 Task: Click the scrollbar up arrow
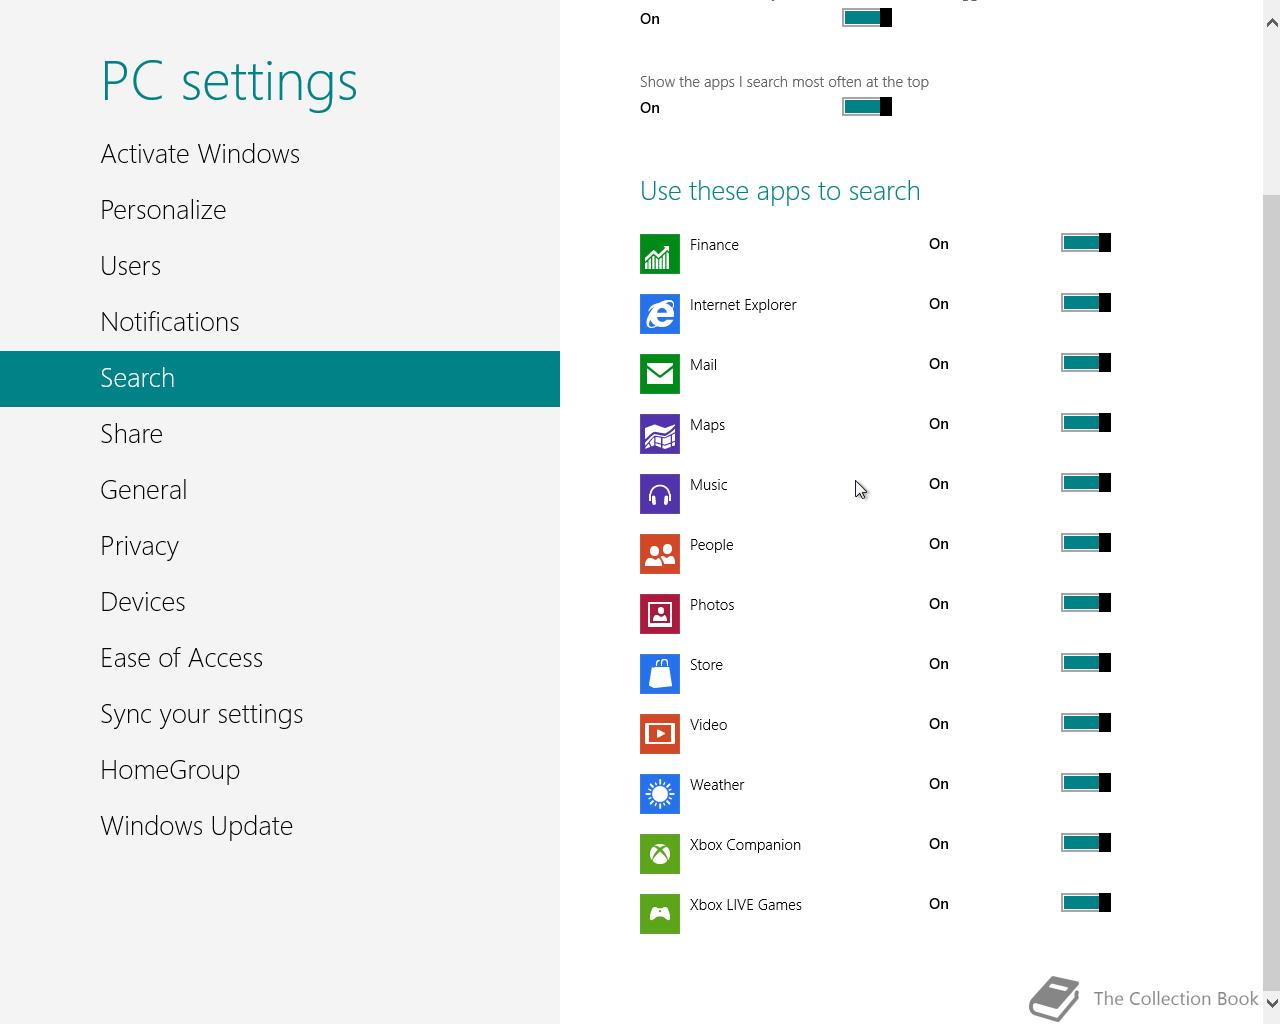1272,22
